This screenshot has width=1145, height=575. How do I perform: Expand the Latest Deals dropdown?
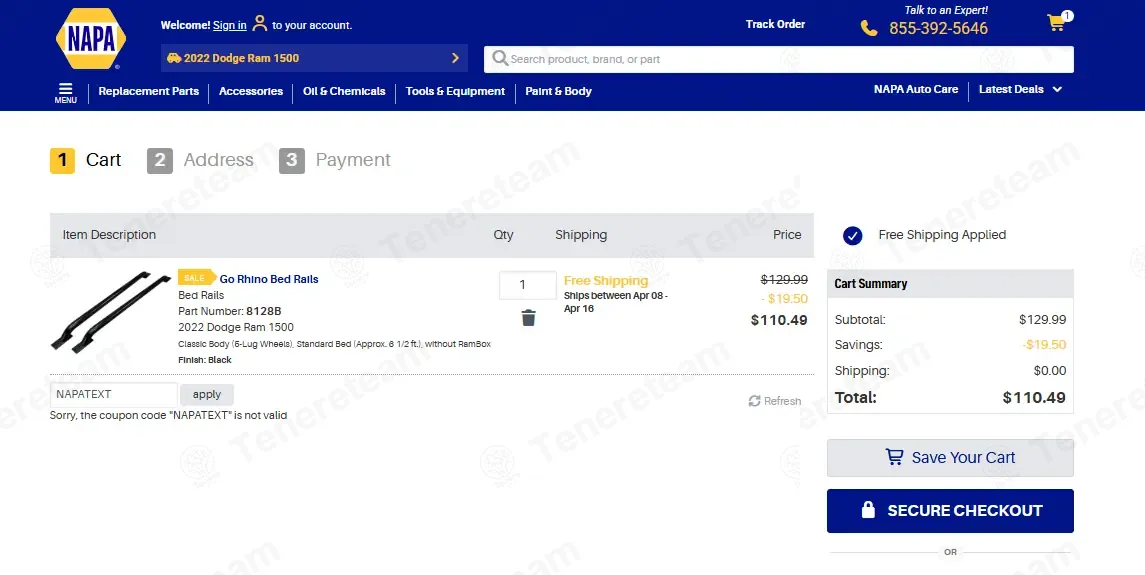1020,89
